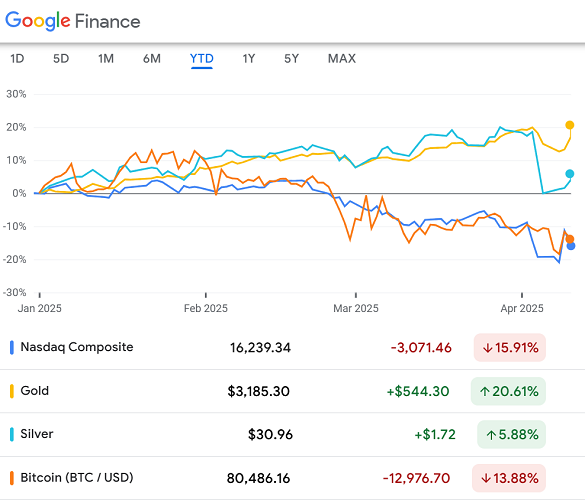This screenshot has width=585, height=503.
Task: Select the MAX time range tab
Action: (x=342, y=59)
